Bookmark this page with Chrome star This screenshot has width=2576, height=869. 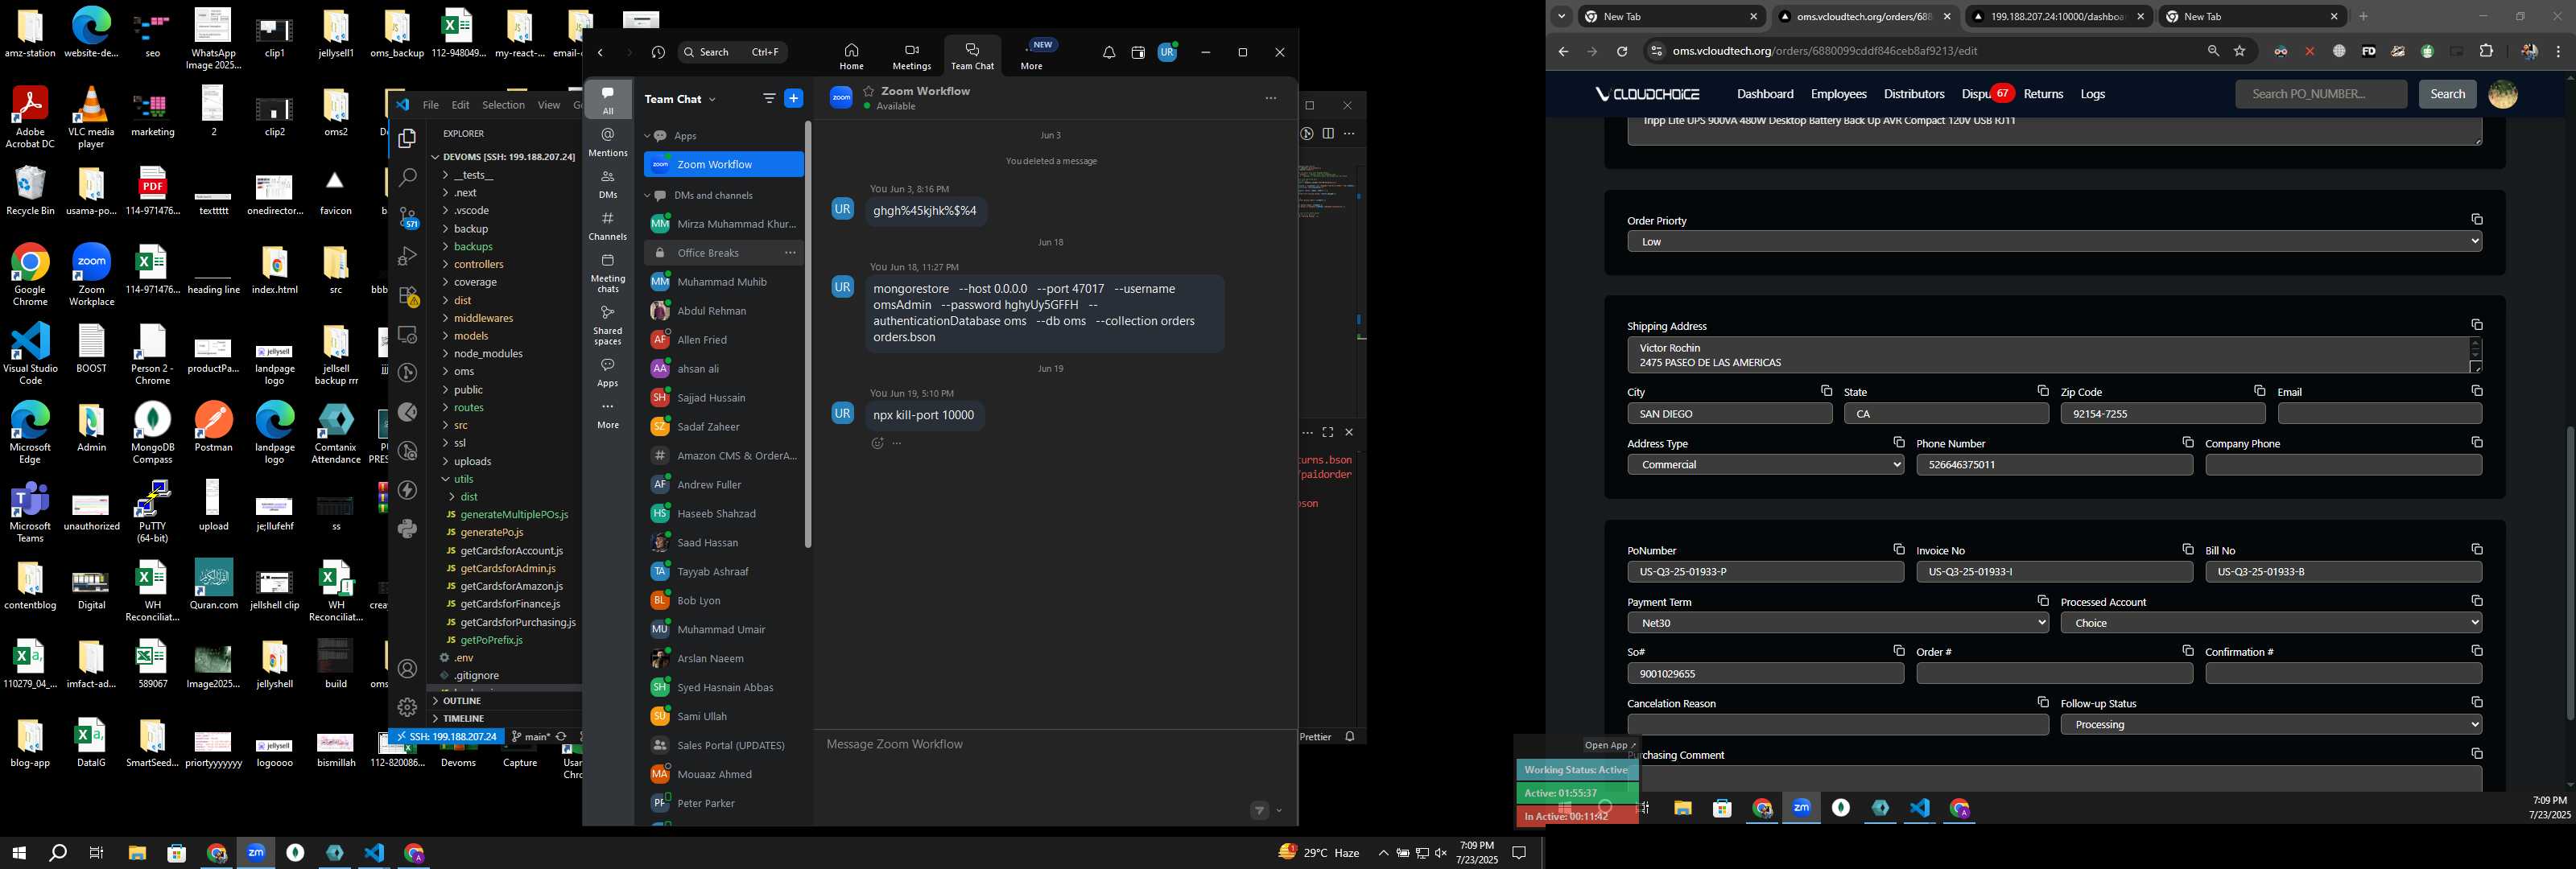point(2240,51)
